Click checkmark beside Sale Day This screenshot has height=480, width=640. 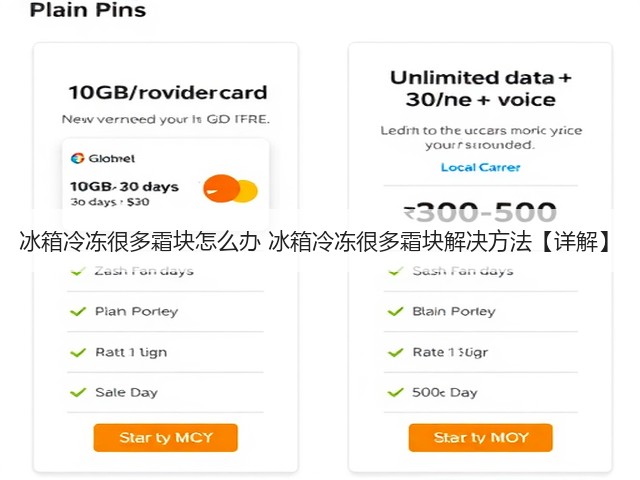(x=78, y=393)
